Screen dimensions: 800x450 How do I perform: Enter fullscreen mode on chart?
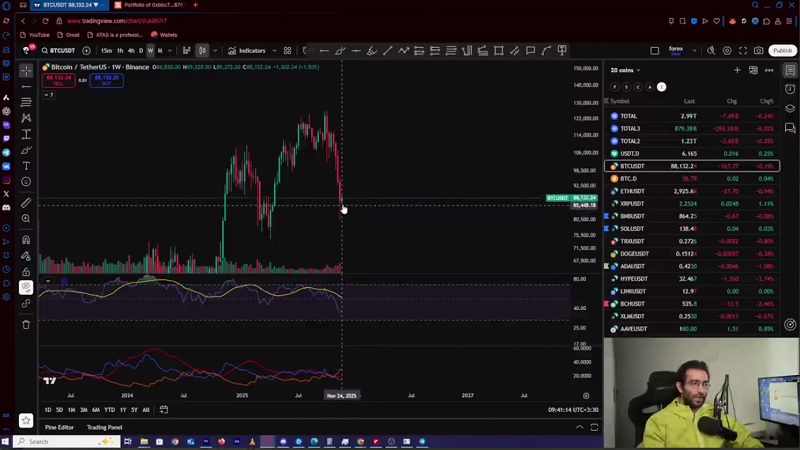pos(743,51)
